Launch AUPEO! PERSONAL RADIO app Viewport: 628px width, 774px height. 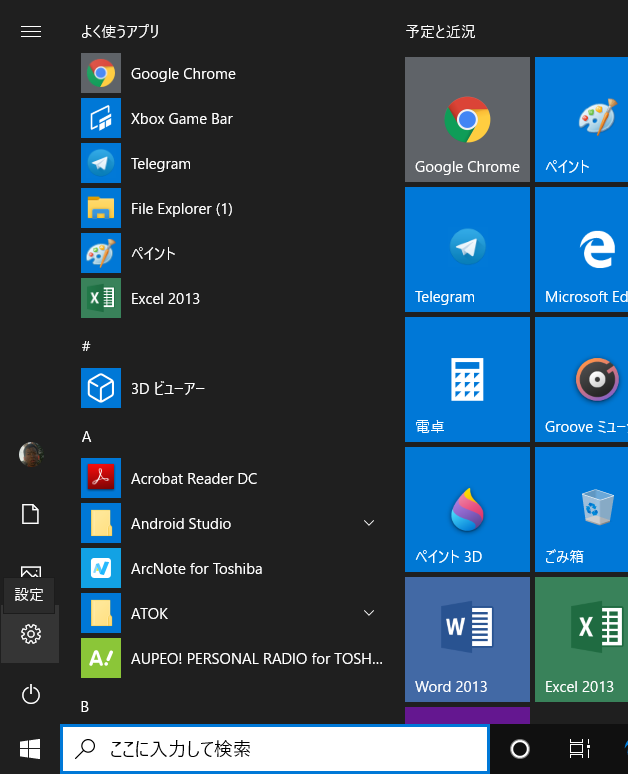(x=232, y=658)
